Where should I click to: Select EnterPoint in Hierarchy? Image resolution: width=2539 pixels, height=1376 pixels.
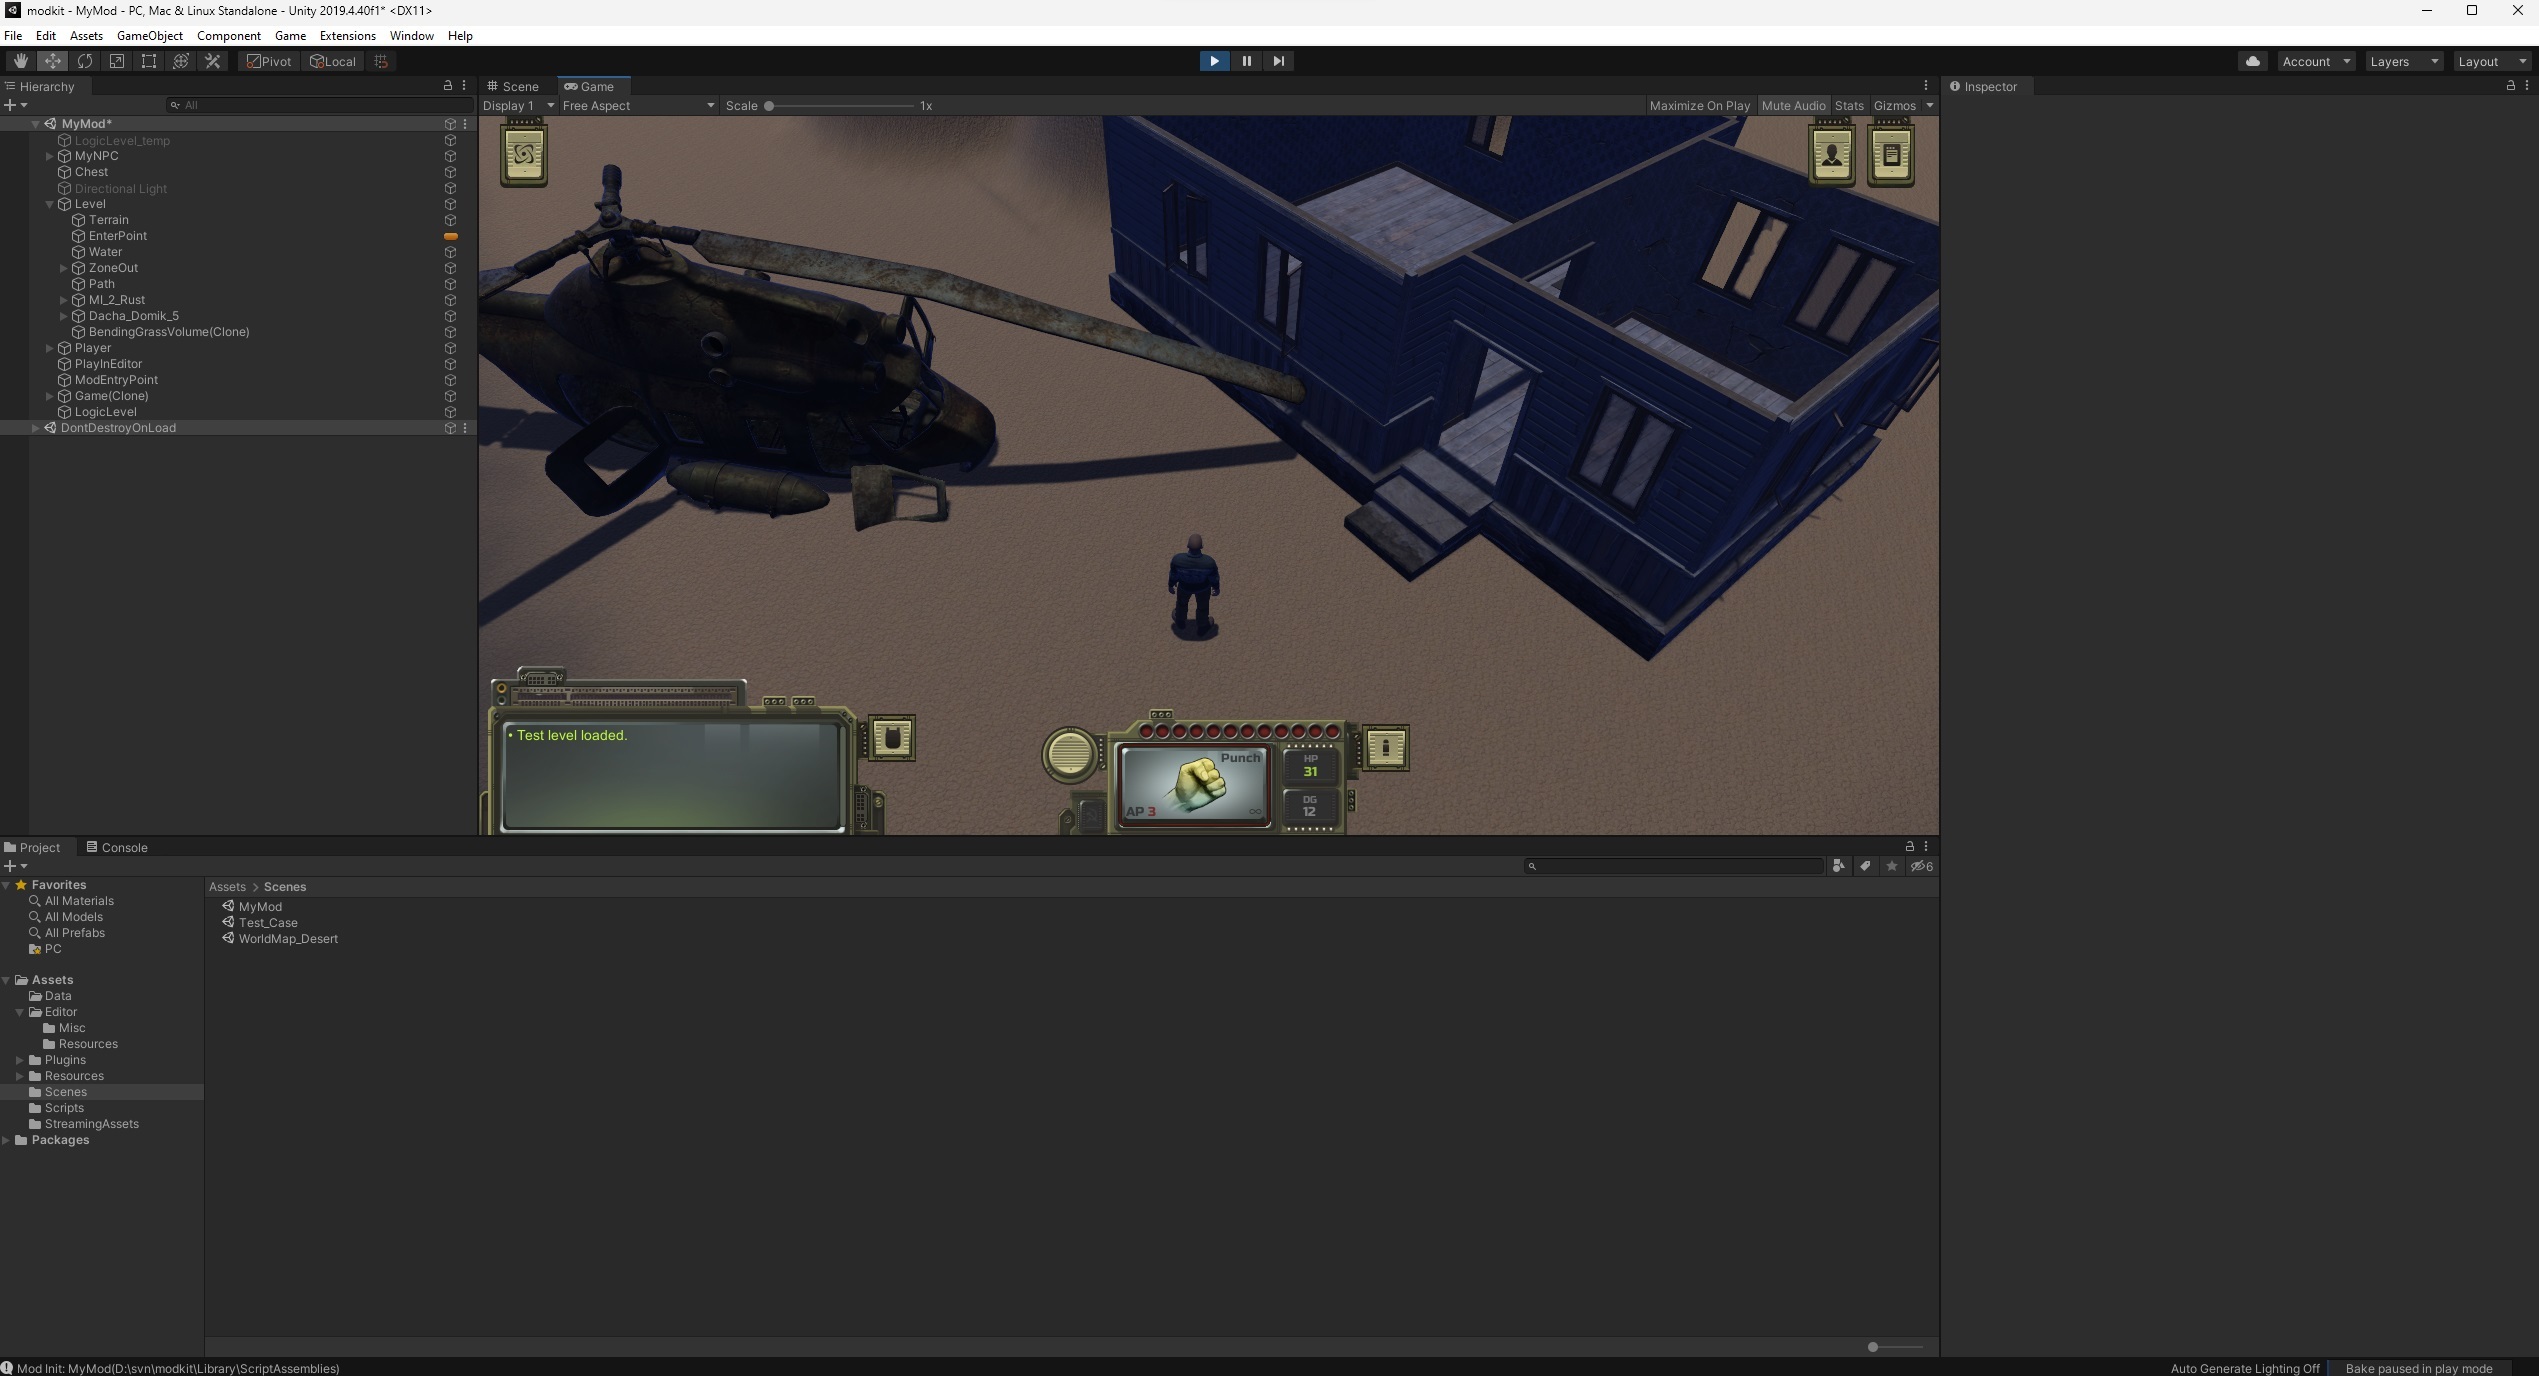click(117, 236)
